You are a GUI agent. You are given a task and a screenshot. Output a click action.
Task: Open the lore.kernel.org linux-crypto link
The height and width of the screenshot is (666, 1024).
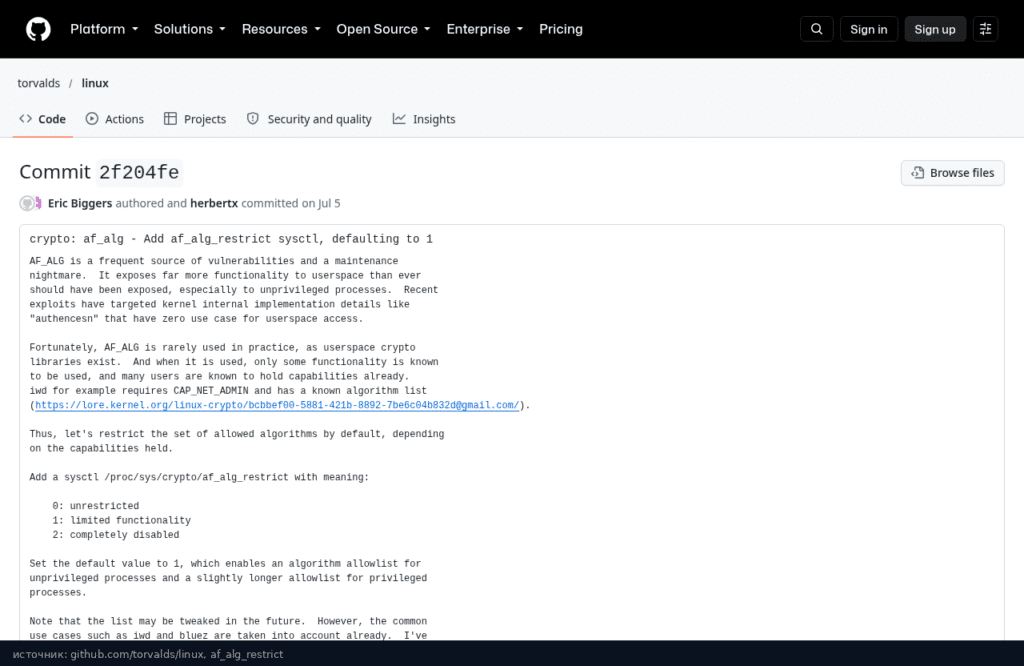coord(277,405)
